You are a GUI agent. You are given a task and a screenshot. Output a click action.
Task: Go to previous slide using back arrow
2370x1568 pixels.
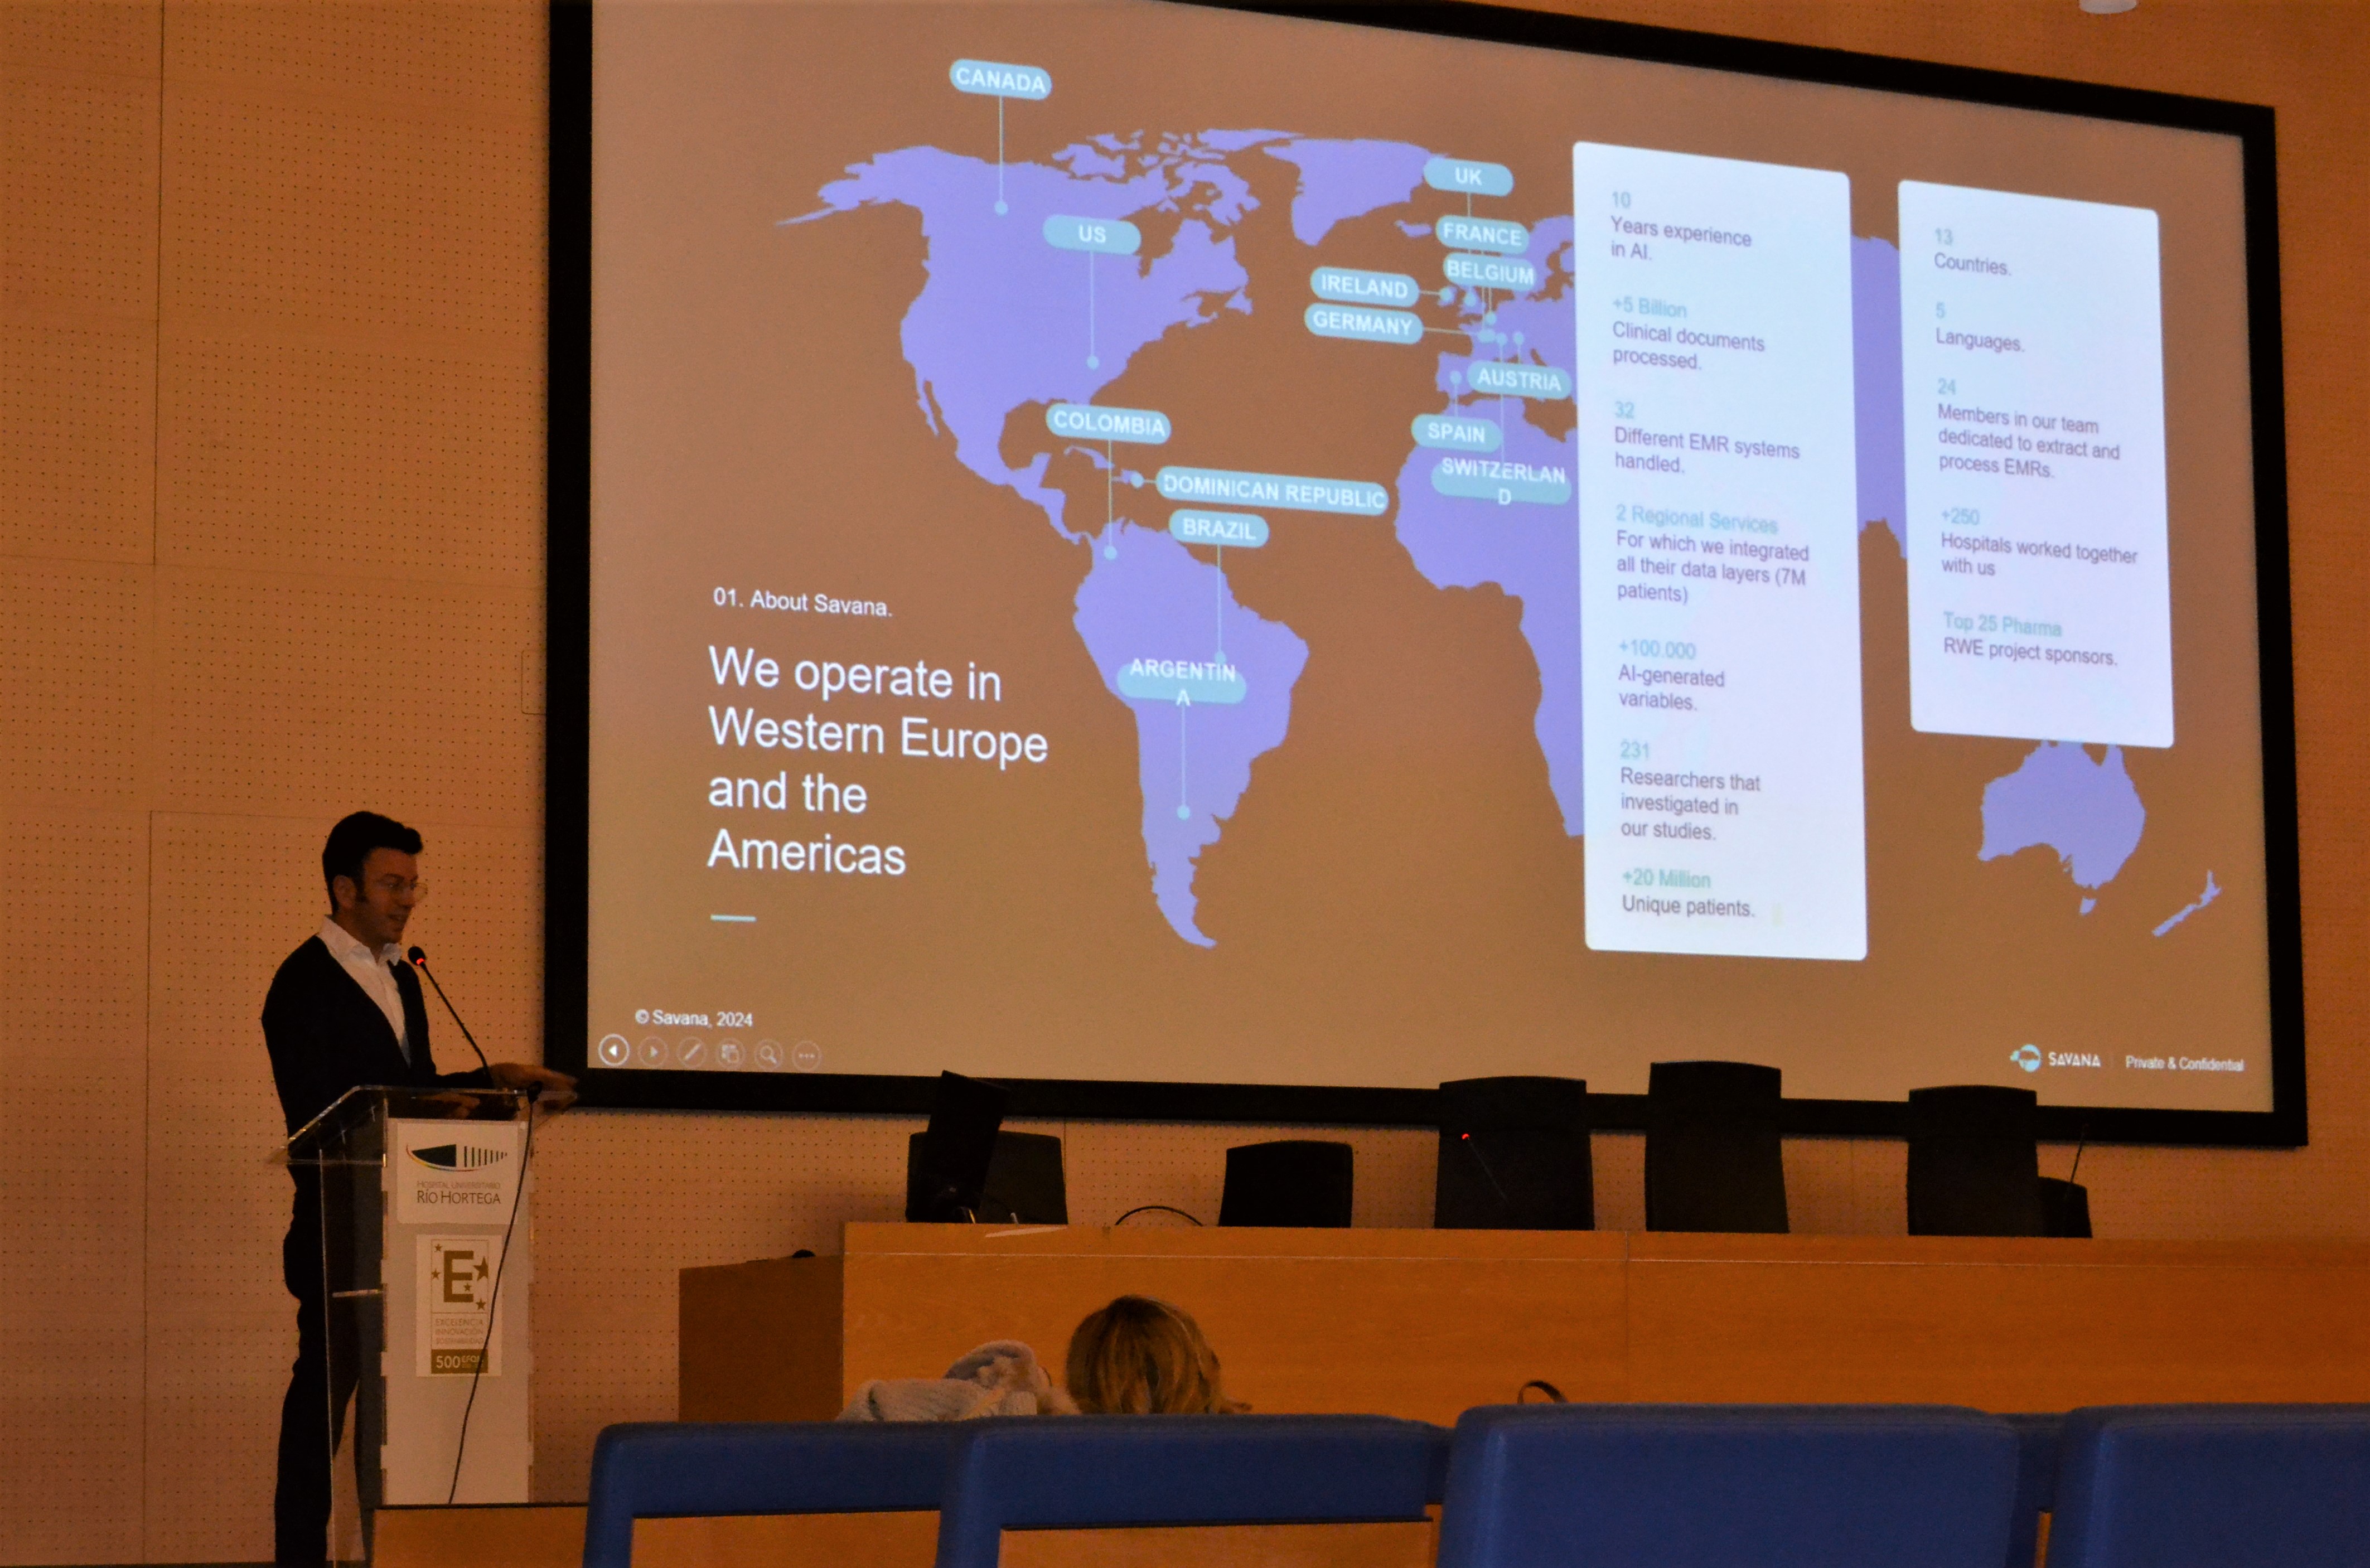[x=613, y=1051]
